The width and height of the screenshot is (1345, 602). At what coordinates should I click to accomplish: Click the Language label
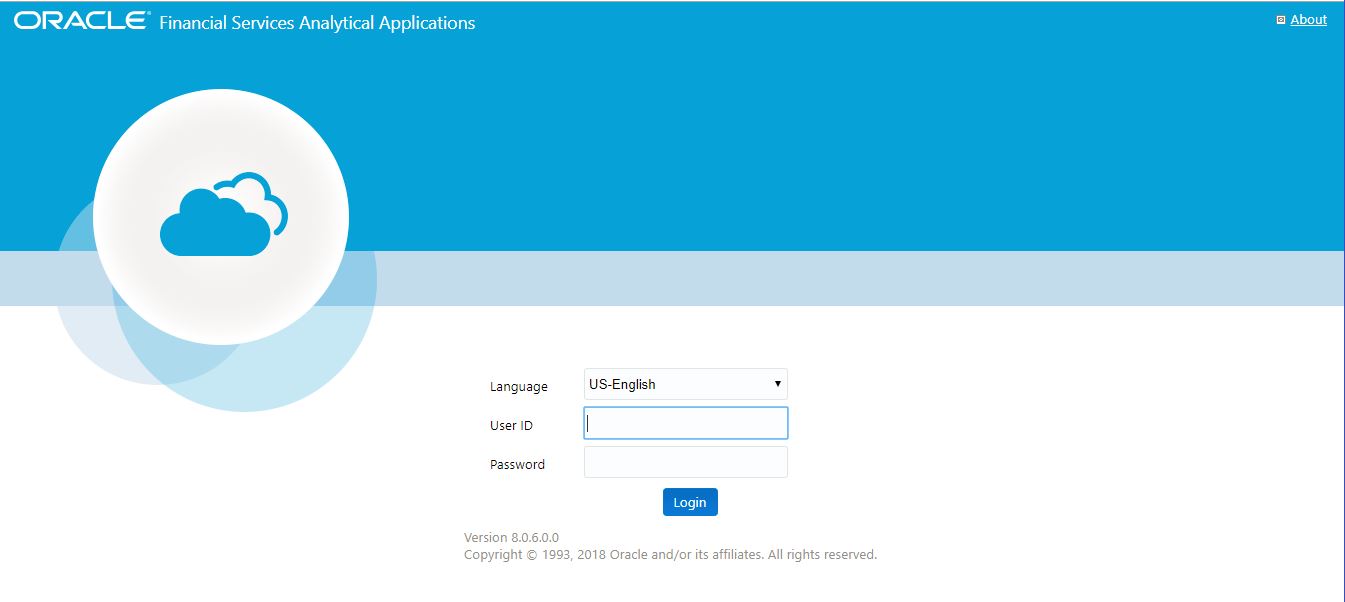point(517,386)
